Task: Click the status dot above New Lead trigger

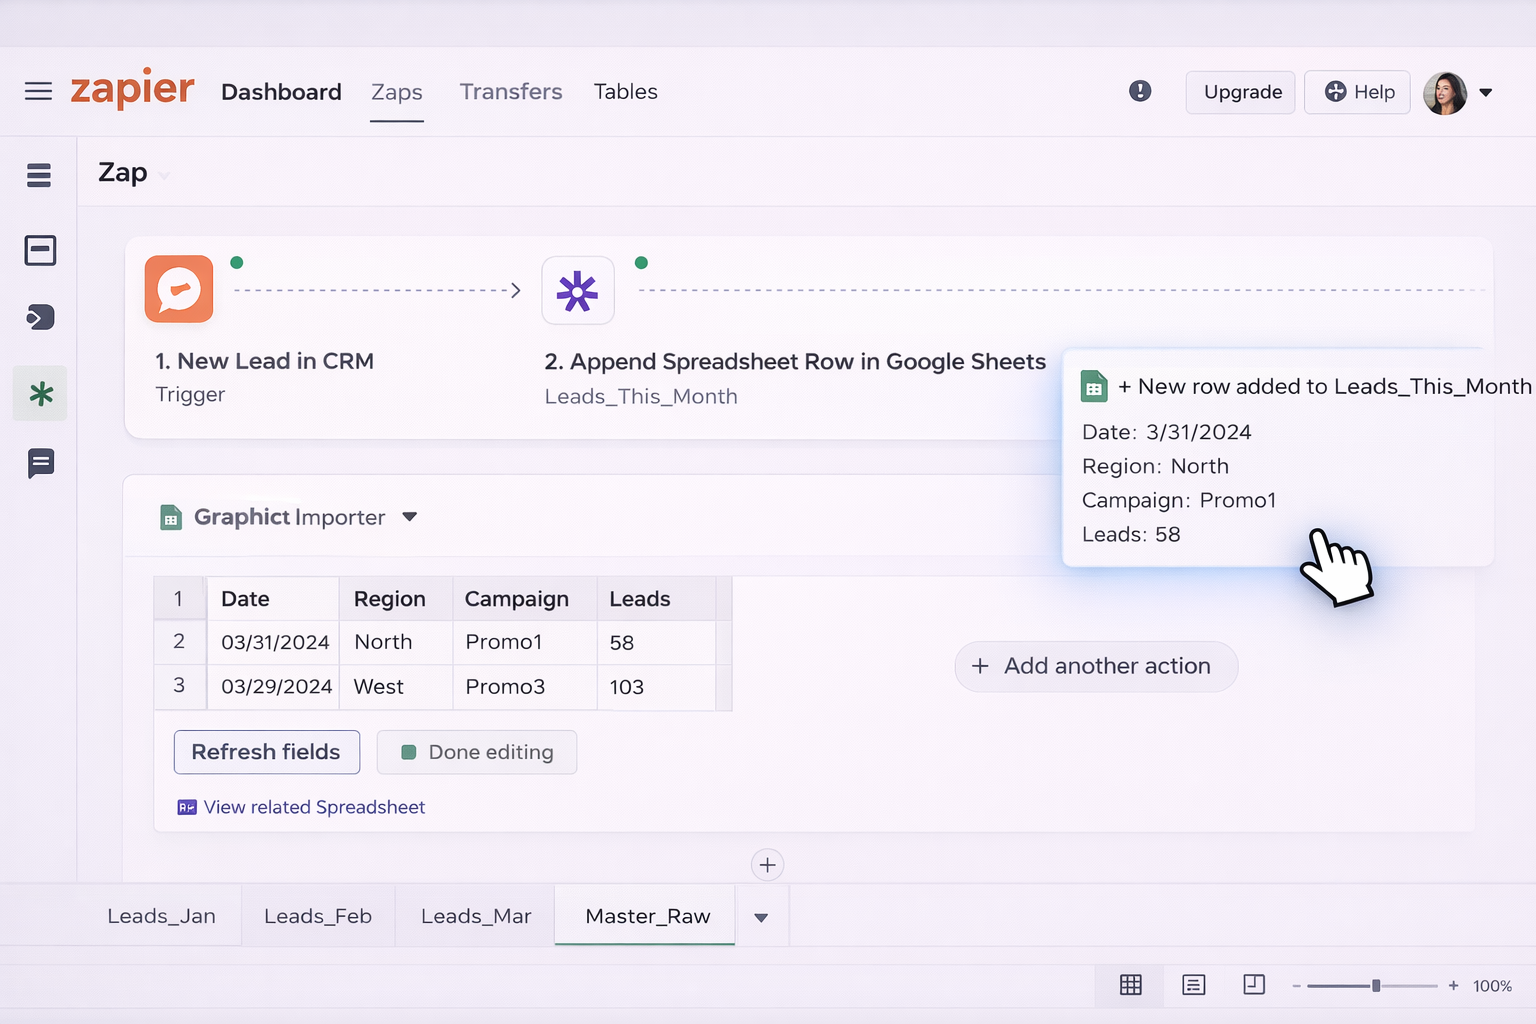Action: tap(237, 263)
